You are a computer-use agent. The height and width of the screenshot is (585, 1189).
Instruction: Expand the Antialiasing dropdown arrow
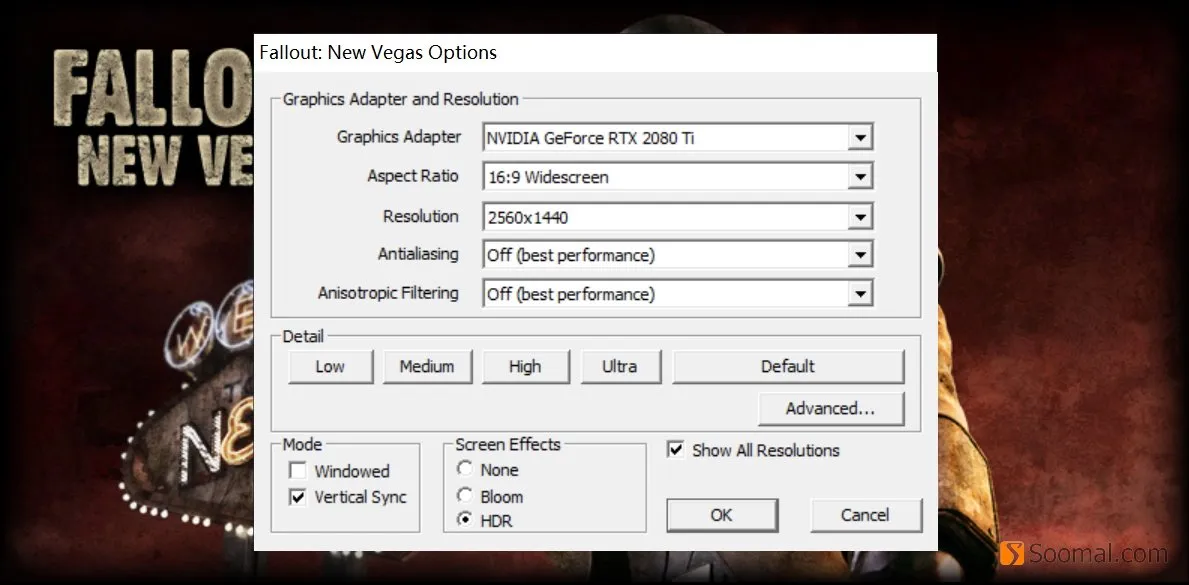pos(860,255)
